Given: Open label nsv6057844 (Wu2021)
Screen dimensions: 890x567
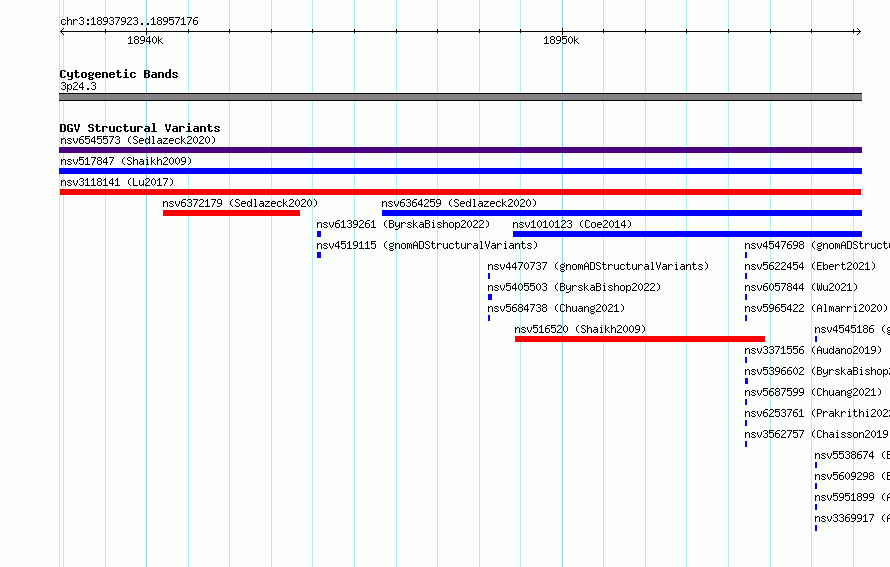Looking at the screenshot, I should pyautogui.click(x=801, y=287).
